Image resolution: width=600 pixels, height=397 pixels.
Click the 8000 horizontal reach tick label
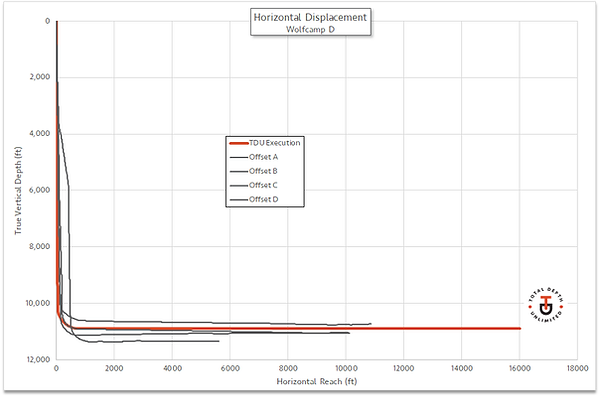click(x=288, y=368)
